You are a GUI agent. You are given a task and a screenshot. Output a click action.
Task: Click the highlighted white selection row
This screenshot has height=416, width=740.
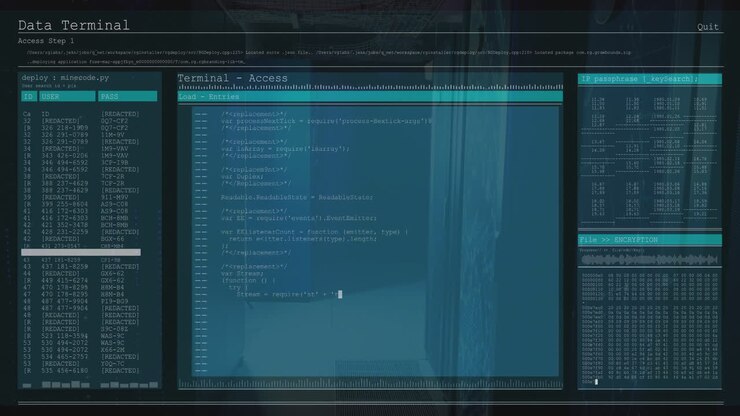81,253
